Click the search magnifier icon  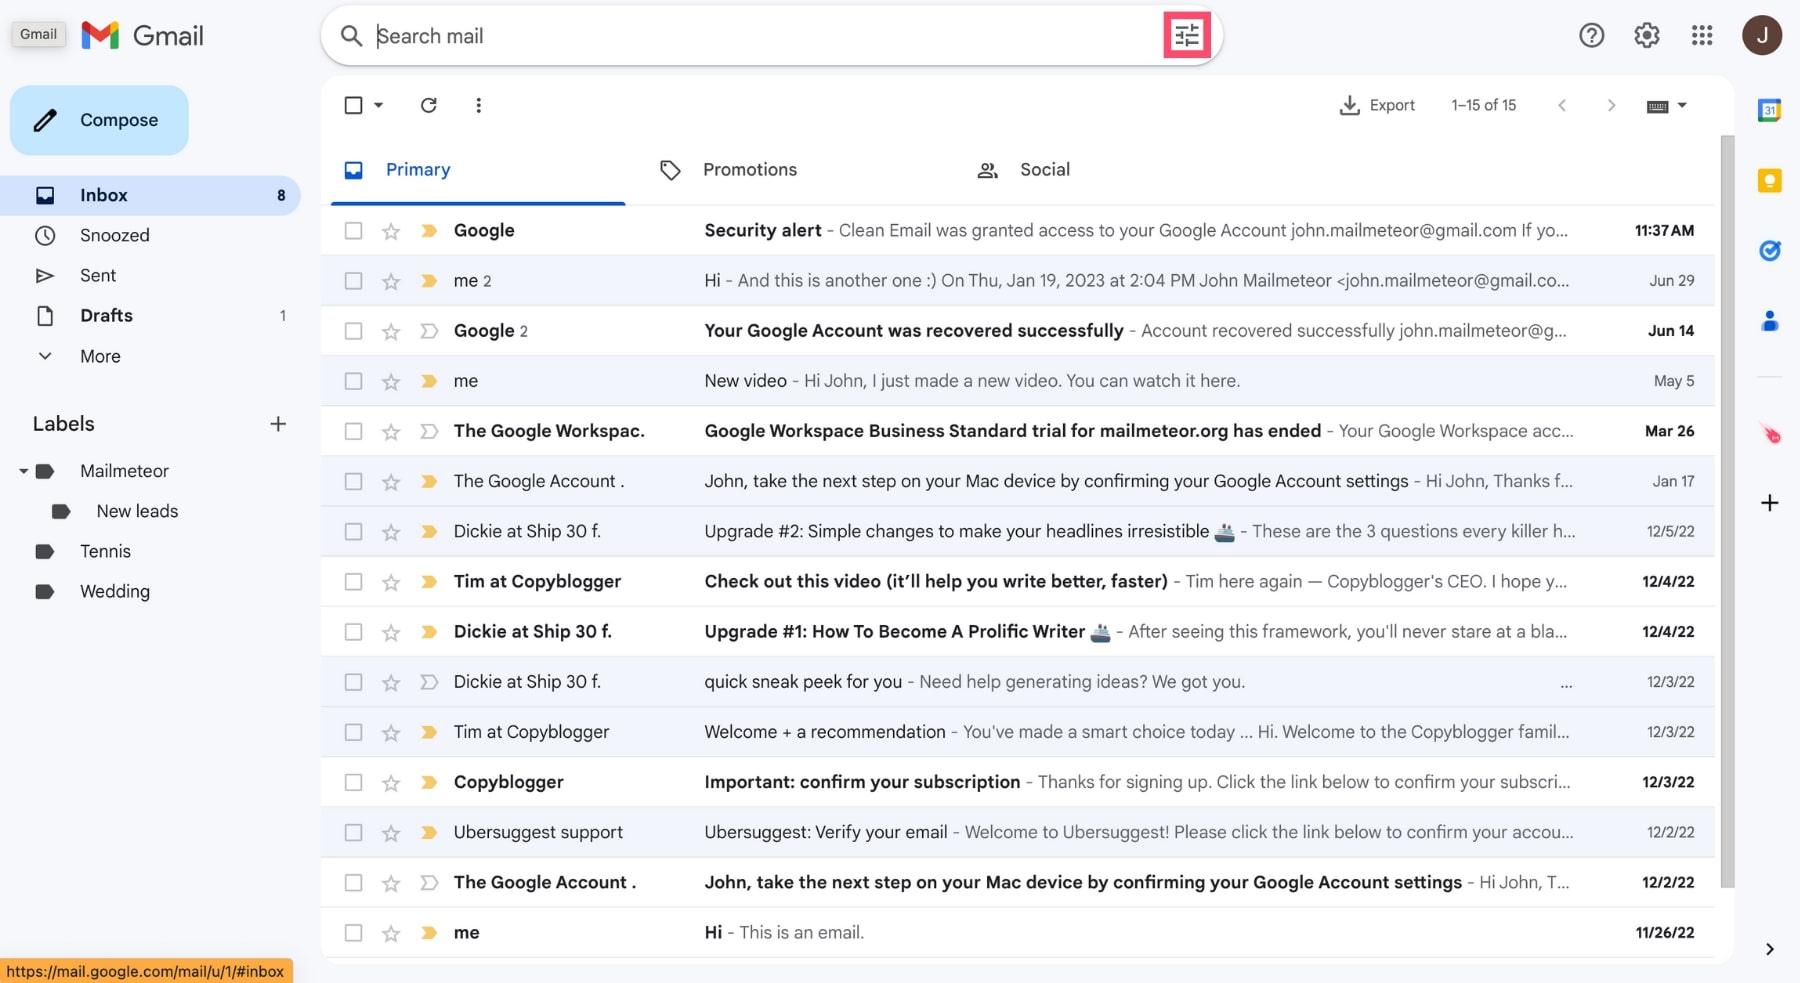point(351,36)
